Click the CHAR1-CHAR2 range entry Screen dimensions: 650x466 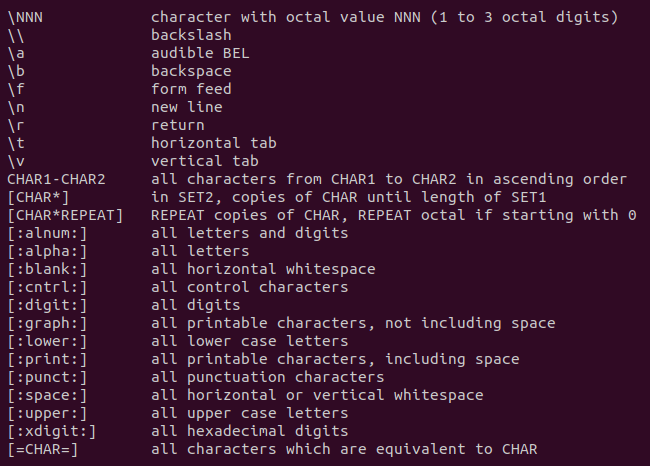56,179
